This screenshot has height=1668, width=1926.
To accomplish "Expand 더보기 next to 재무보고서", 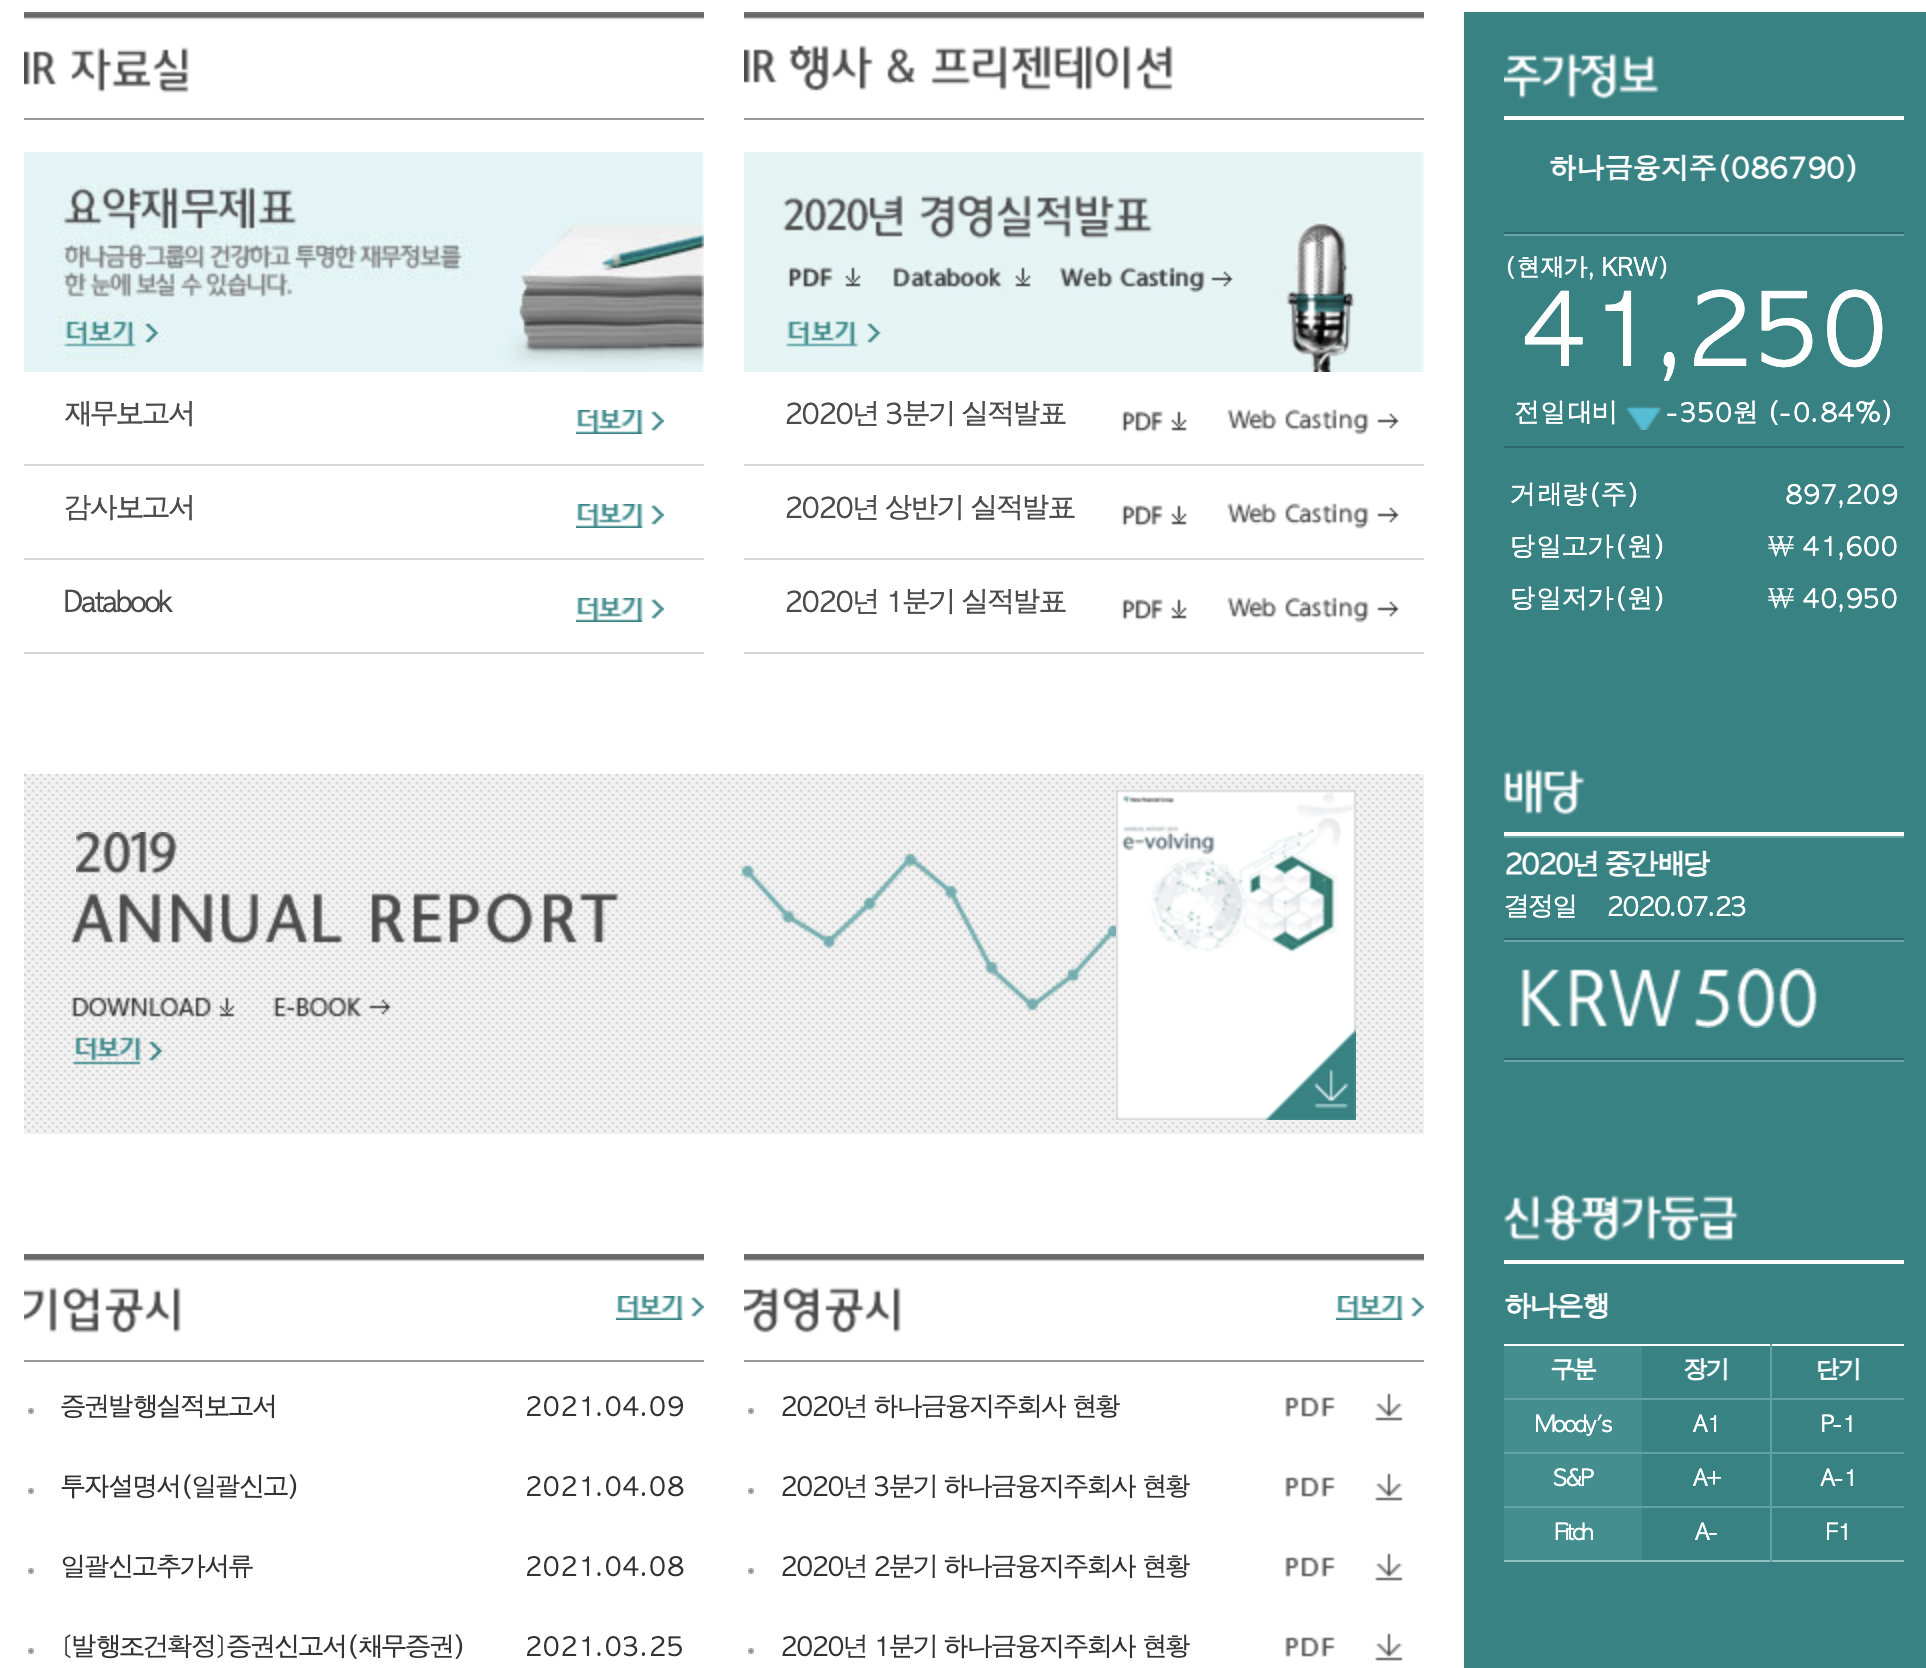I will [619, 421].
